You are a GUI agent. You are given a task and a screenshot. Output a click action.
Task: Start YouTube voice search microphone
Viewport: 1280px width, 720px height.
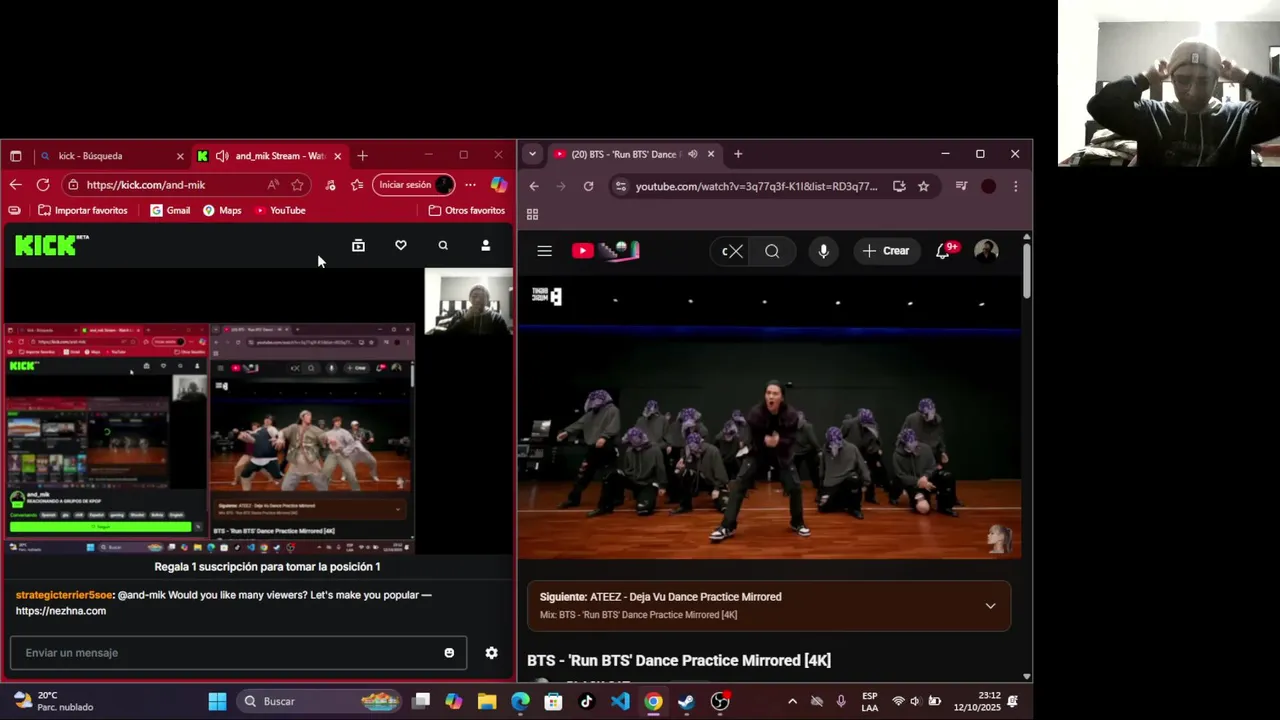tap(823, 251)
